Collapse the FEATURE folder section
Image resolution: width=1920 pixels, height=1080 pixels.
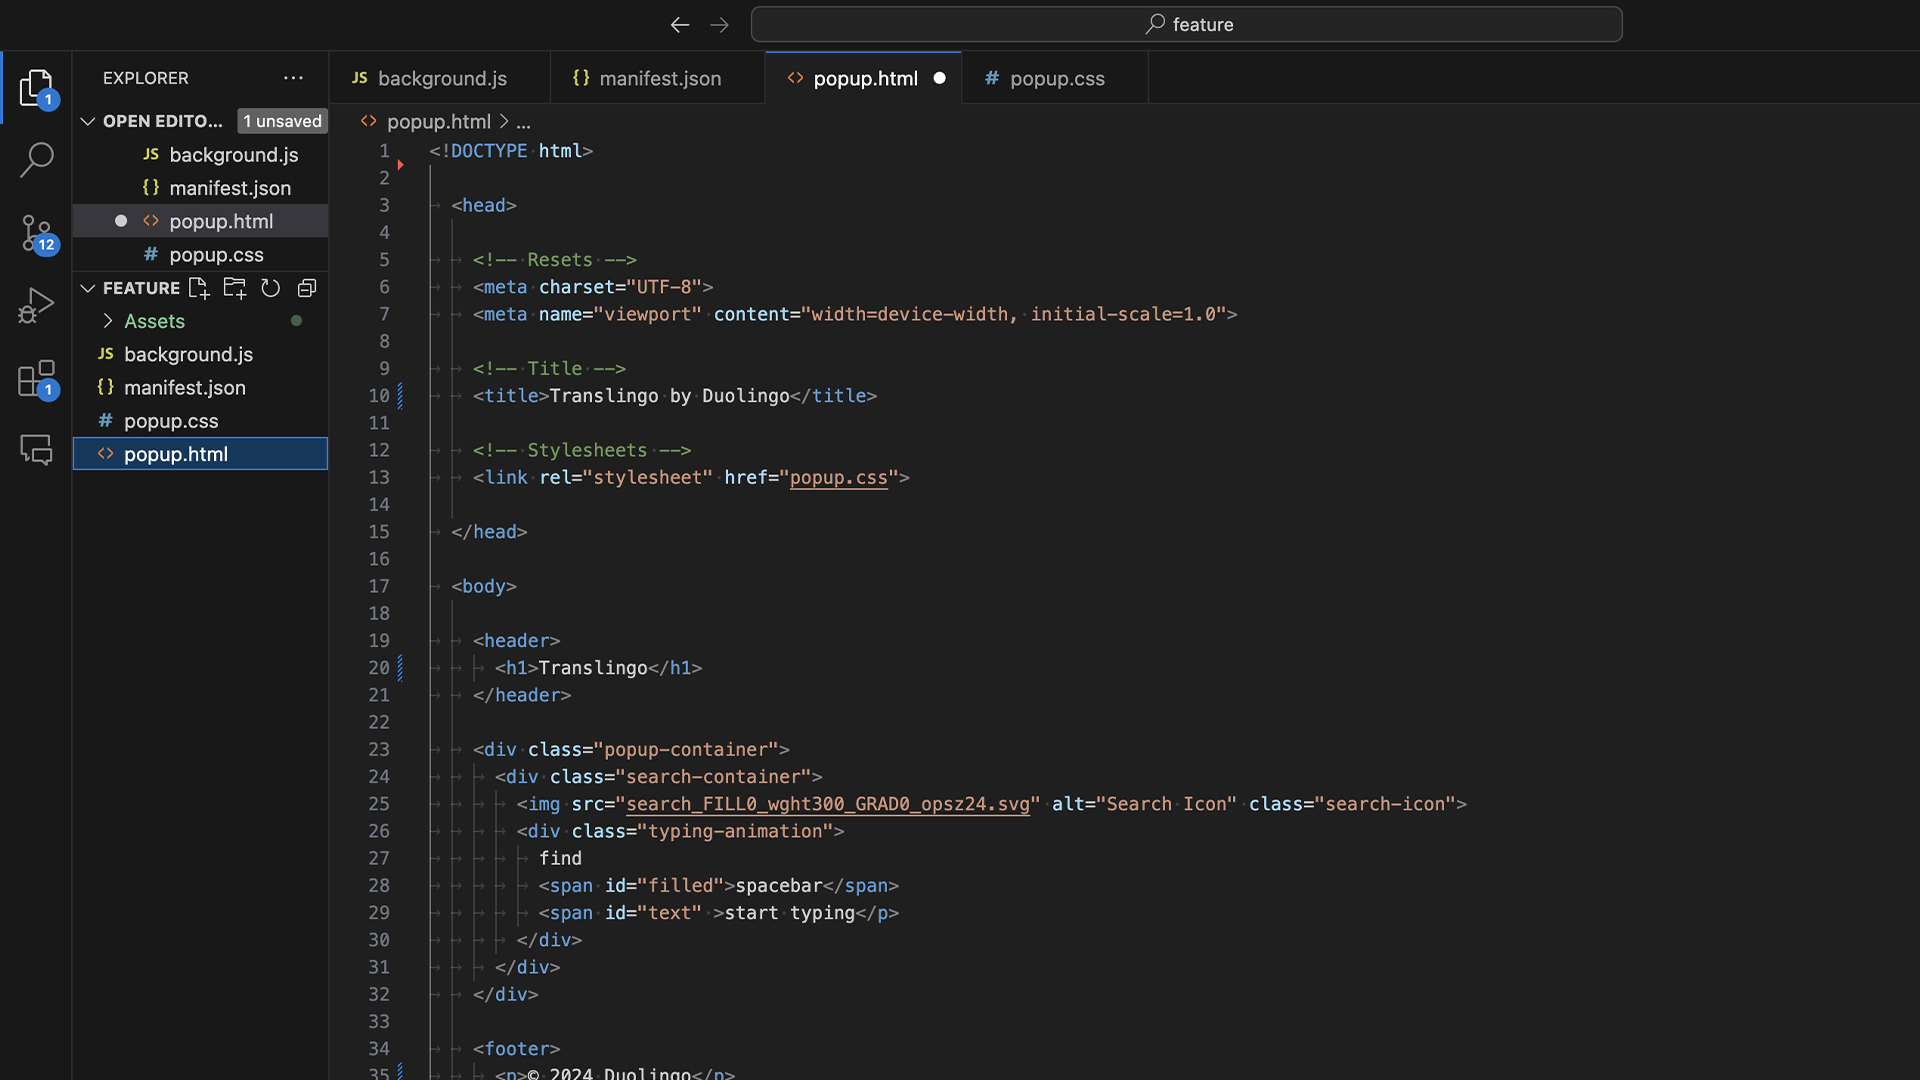point(88,288)
